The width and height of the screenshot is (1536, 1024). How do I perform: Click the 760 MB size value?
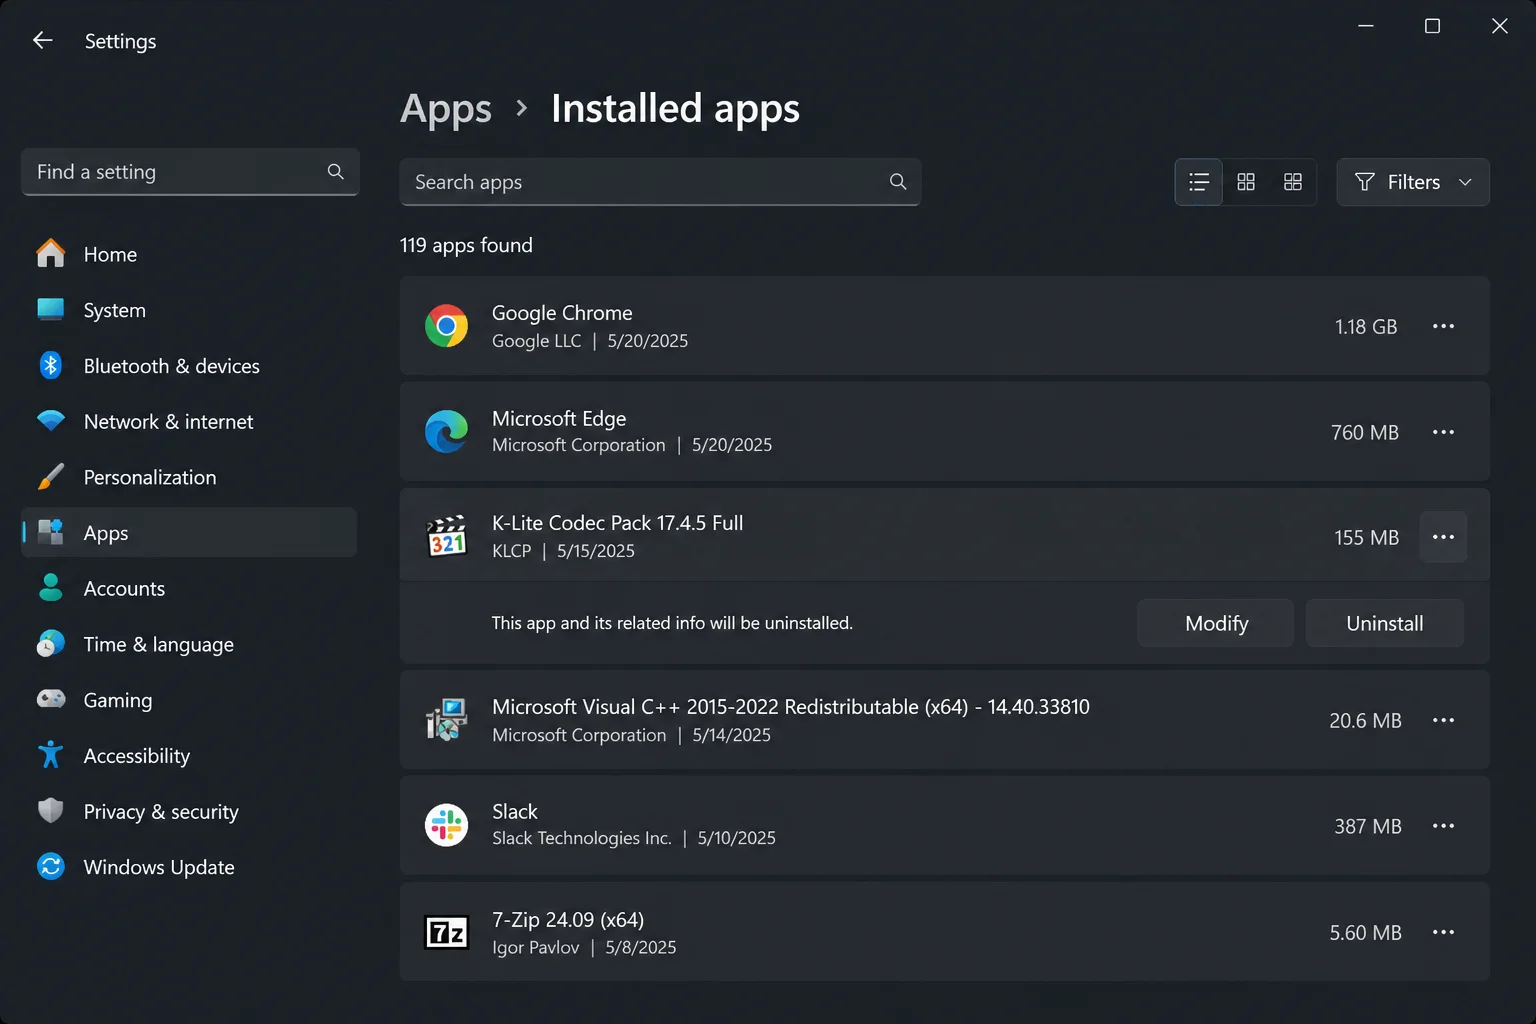[1365, 433]
